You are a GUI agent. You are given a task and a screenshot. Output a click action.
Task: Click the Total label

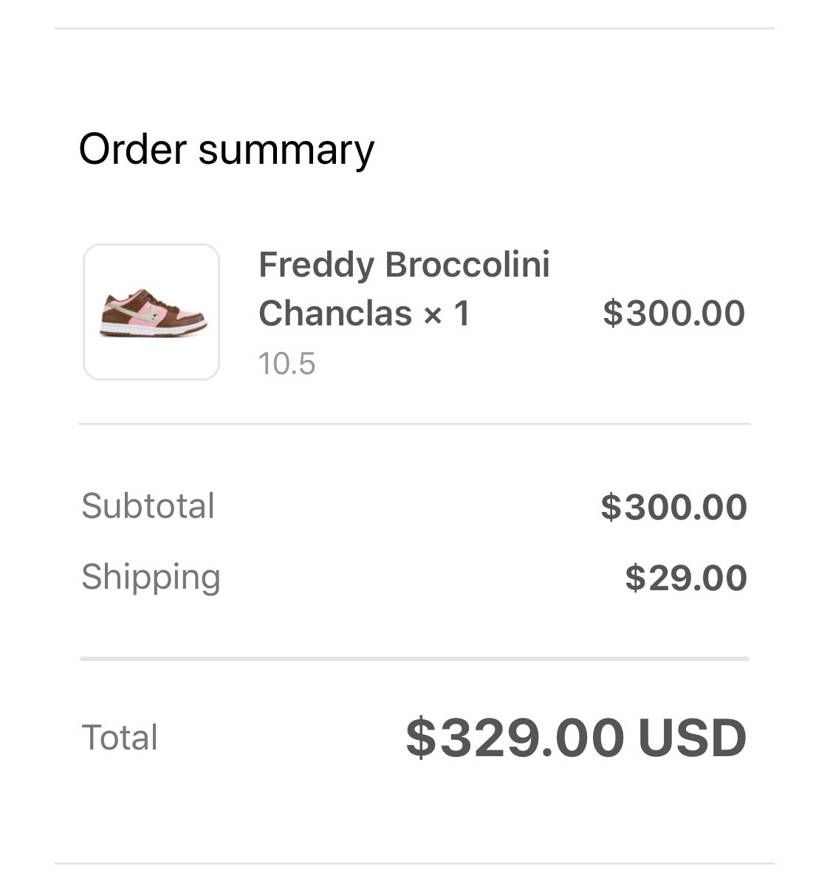120,738
